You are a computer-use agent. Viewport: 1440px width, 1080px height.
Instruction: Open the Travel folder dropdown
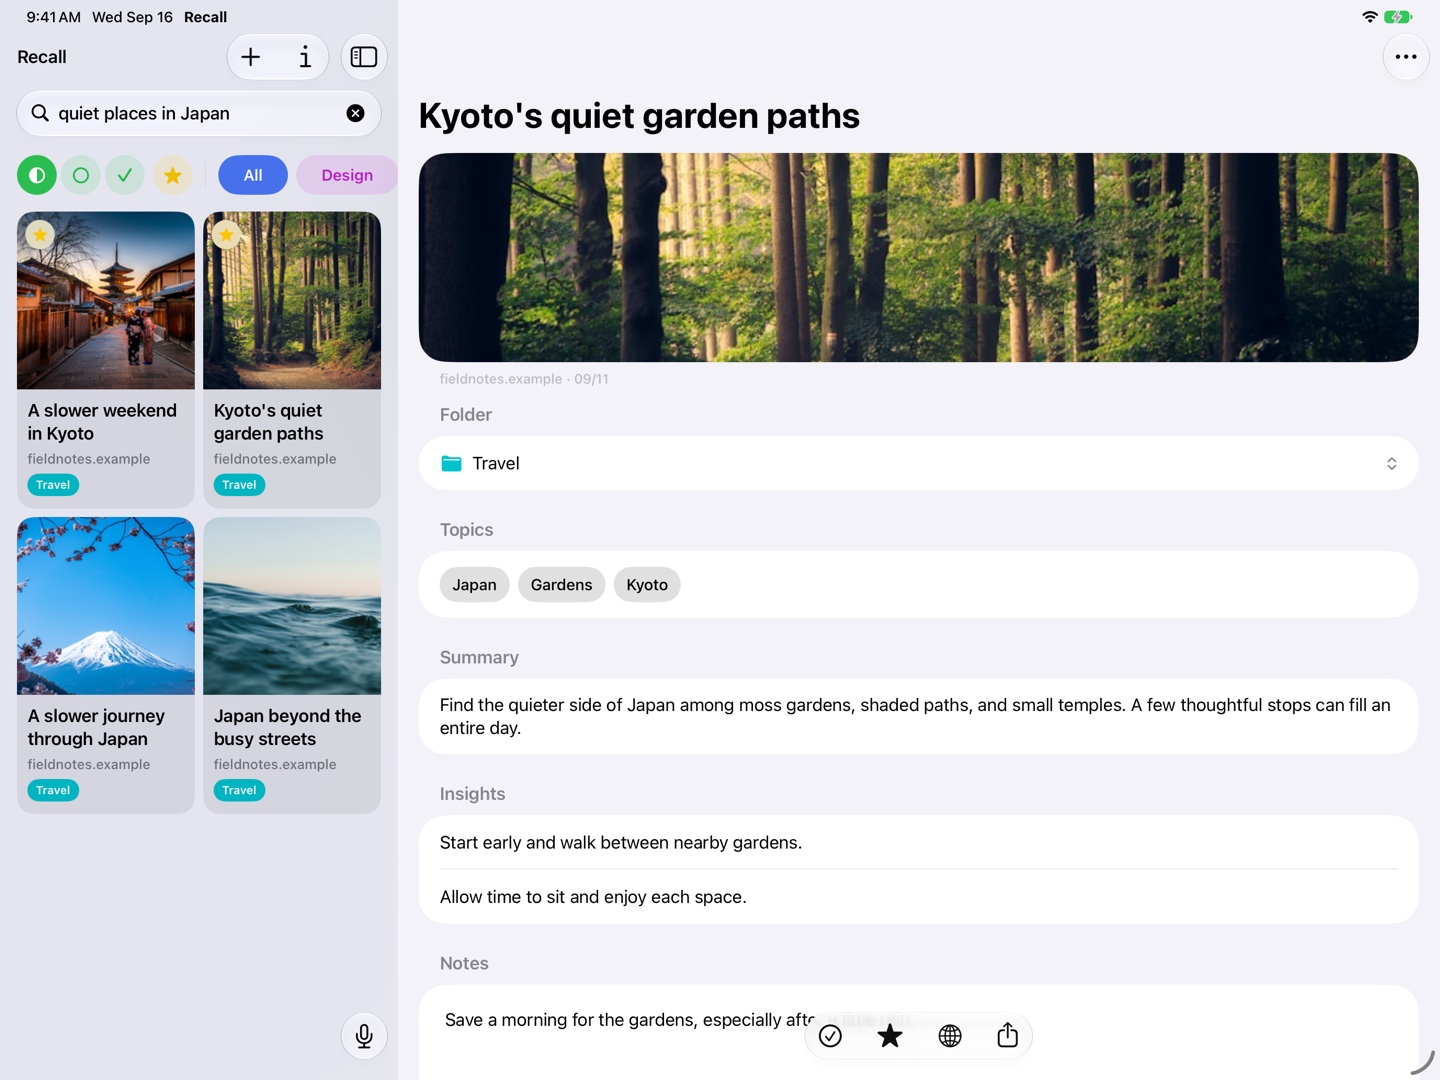(x=918, y=463)
